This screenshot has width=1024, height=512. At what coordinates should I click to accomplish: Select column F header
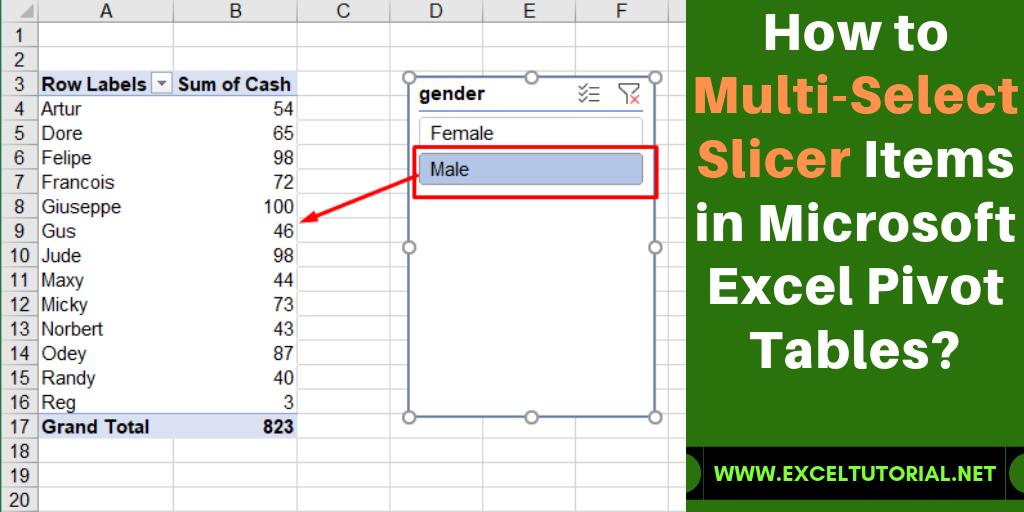click(x=622, y=10)
